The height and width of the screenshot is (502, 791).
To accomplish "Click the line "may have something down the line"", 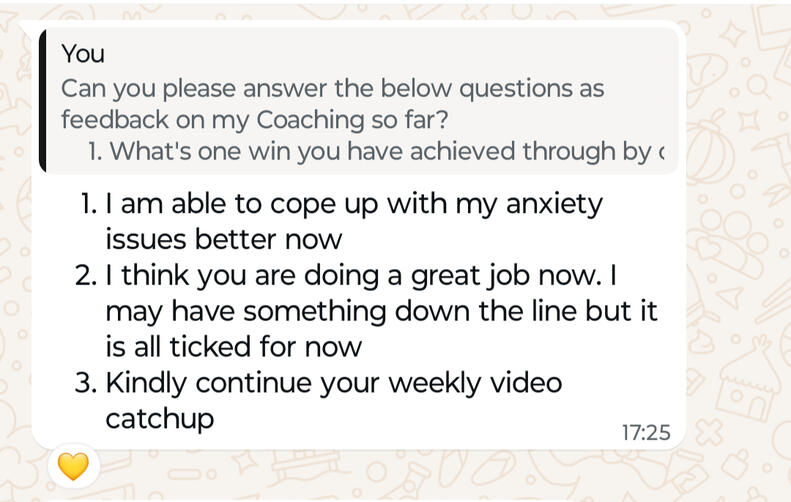I will point(381,311).
